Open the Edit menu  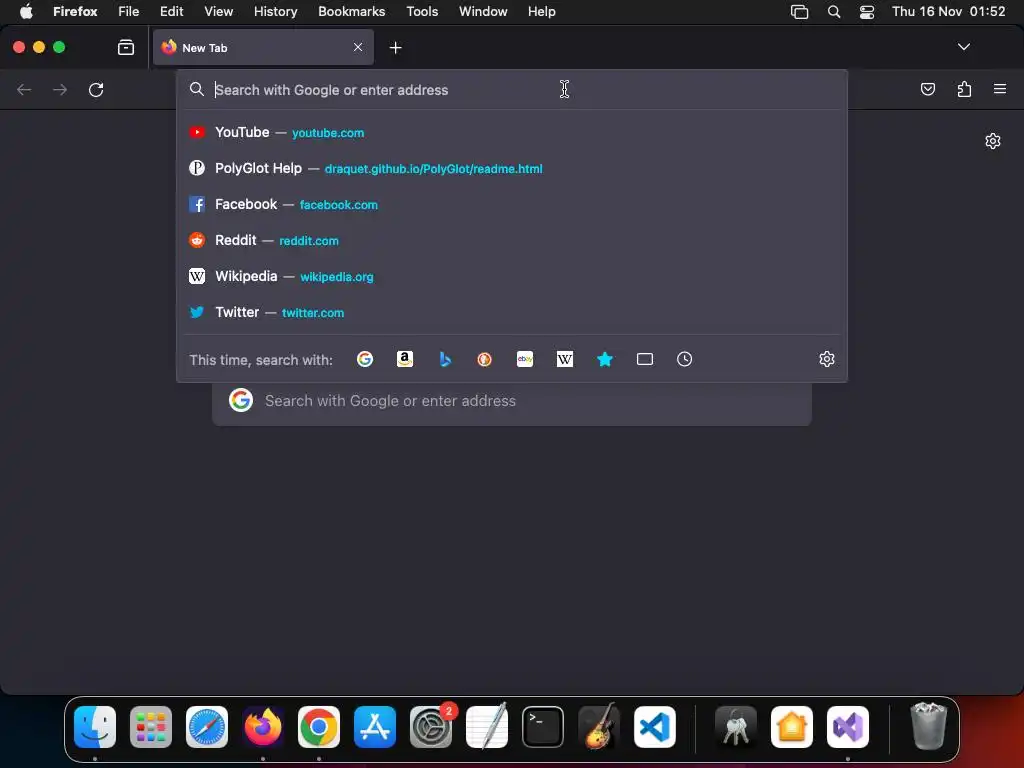tap(172, 11)
